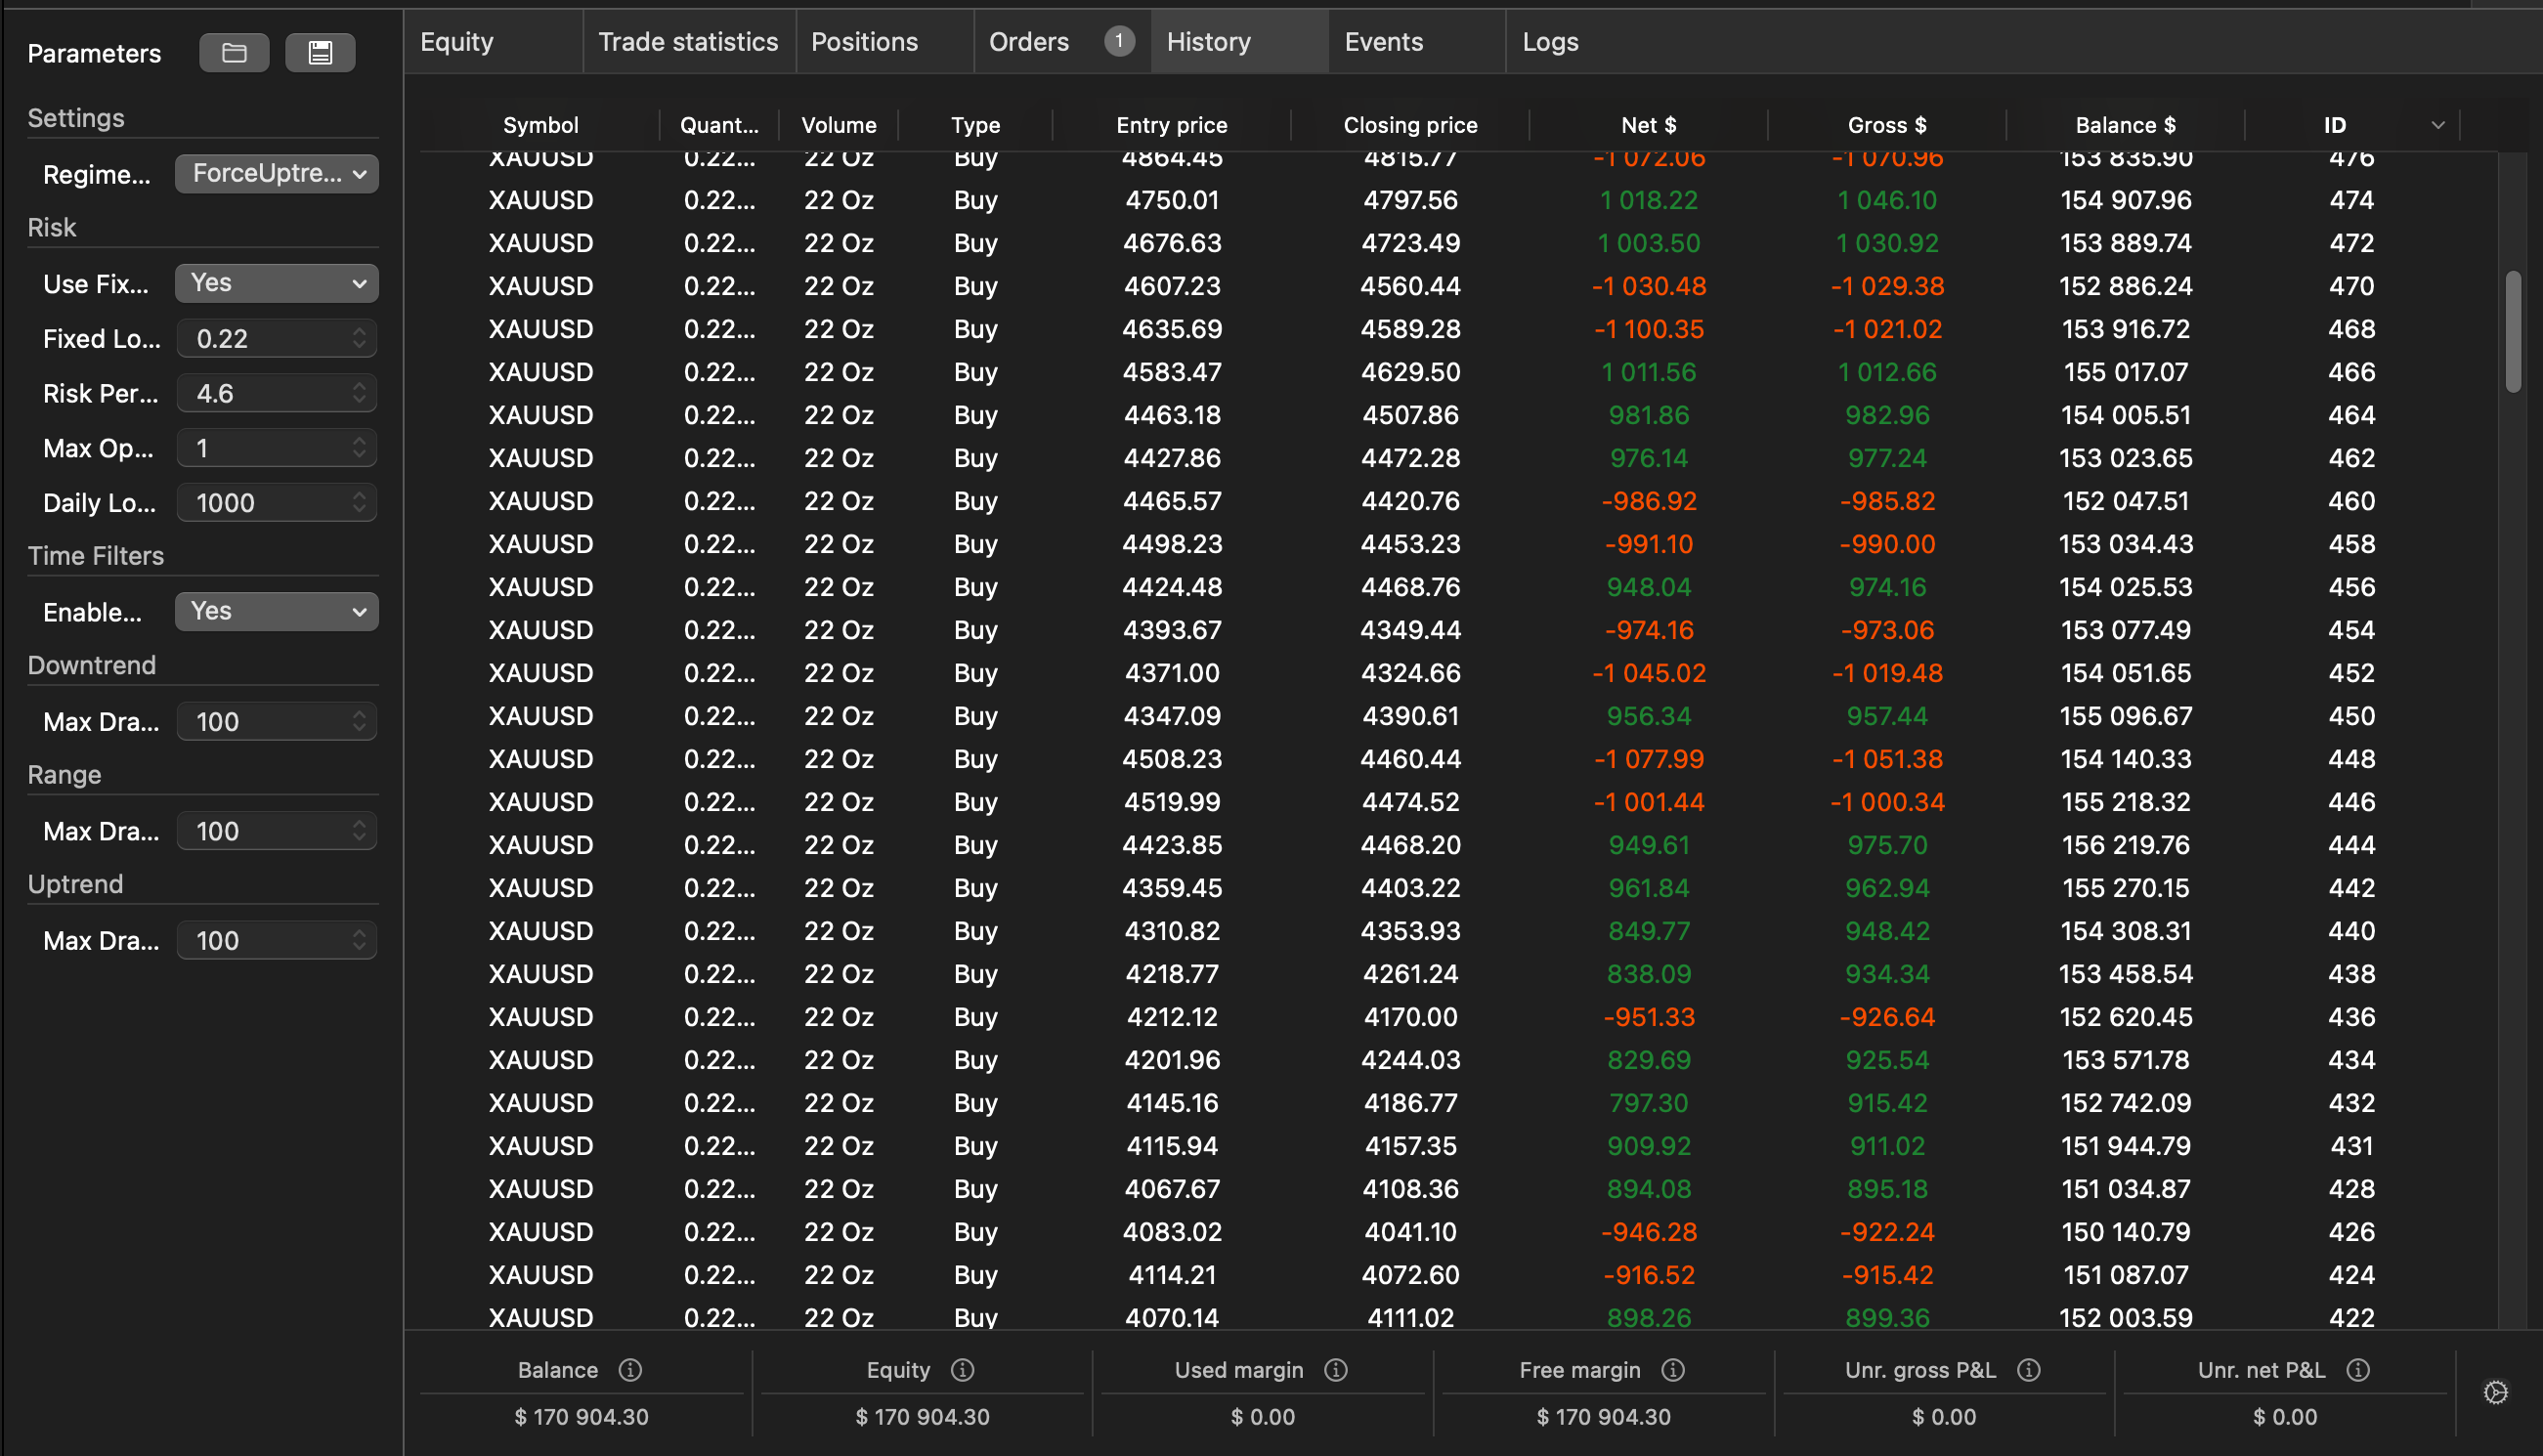The image size is (2543, 1456).
Task: Click the Fixed Lot stepper arrows
Action: (x=360, y=338)
